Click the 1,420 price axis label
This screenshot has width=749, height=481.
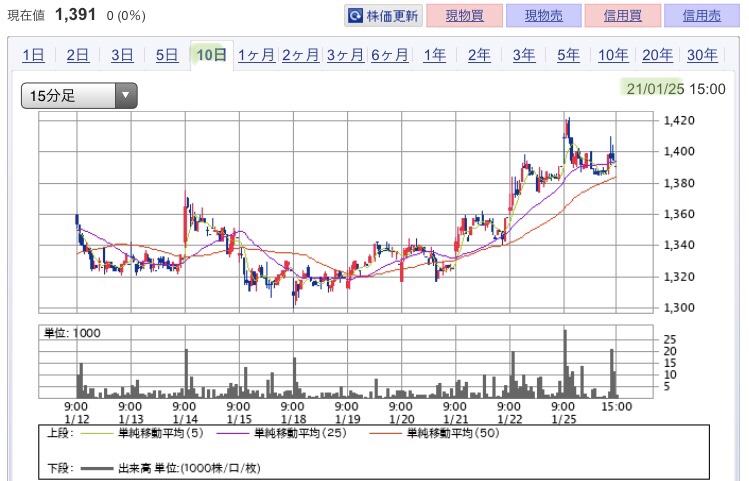pos(679,120)
